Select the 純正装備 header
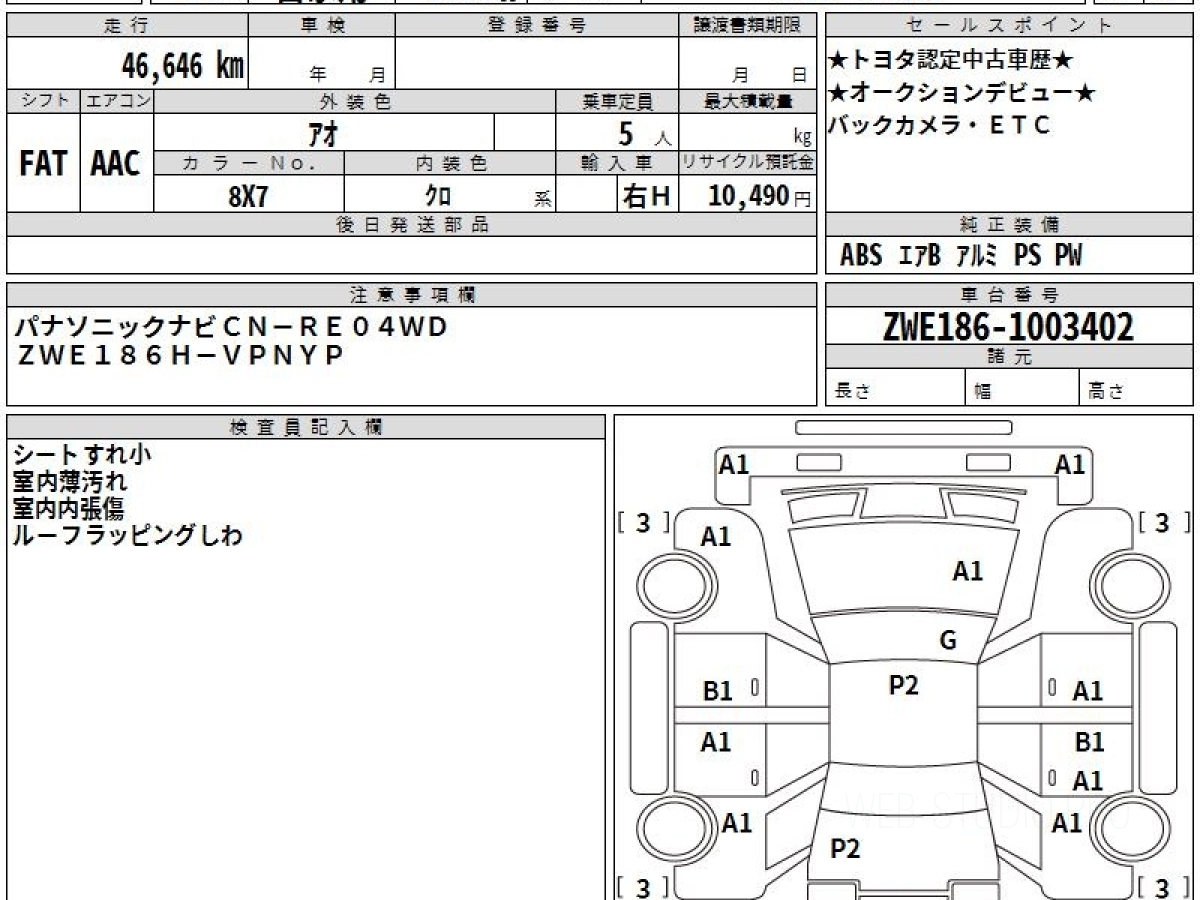The width and height of the screenshot is (1200, 900). click(x=1009, y=225)
